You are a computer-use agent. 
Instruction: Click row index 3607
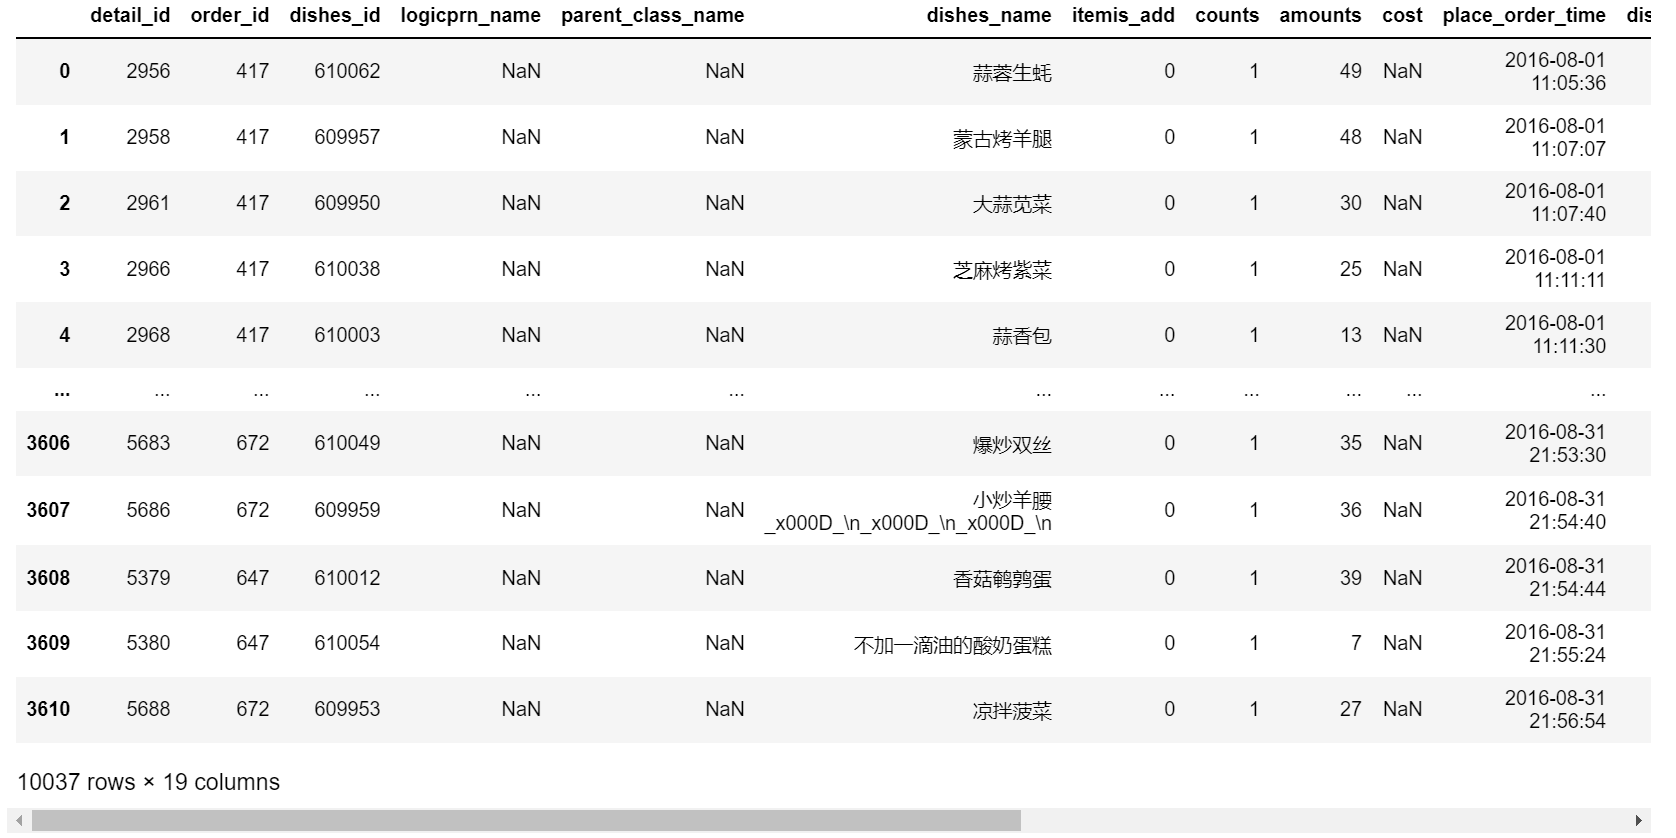[48, 510]
